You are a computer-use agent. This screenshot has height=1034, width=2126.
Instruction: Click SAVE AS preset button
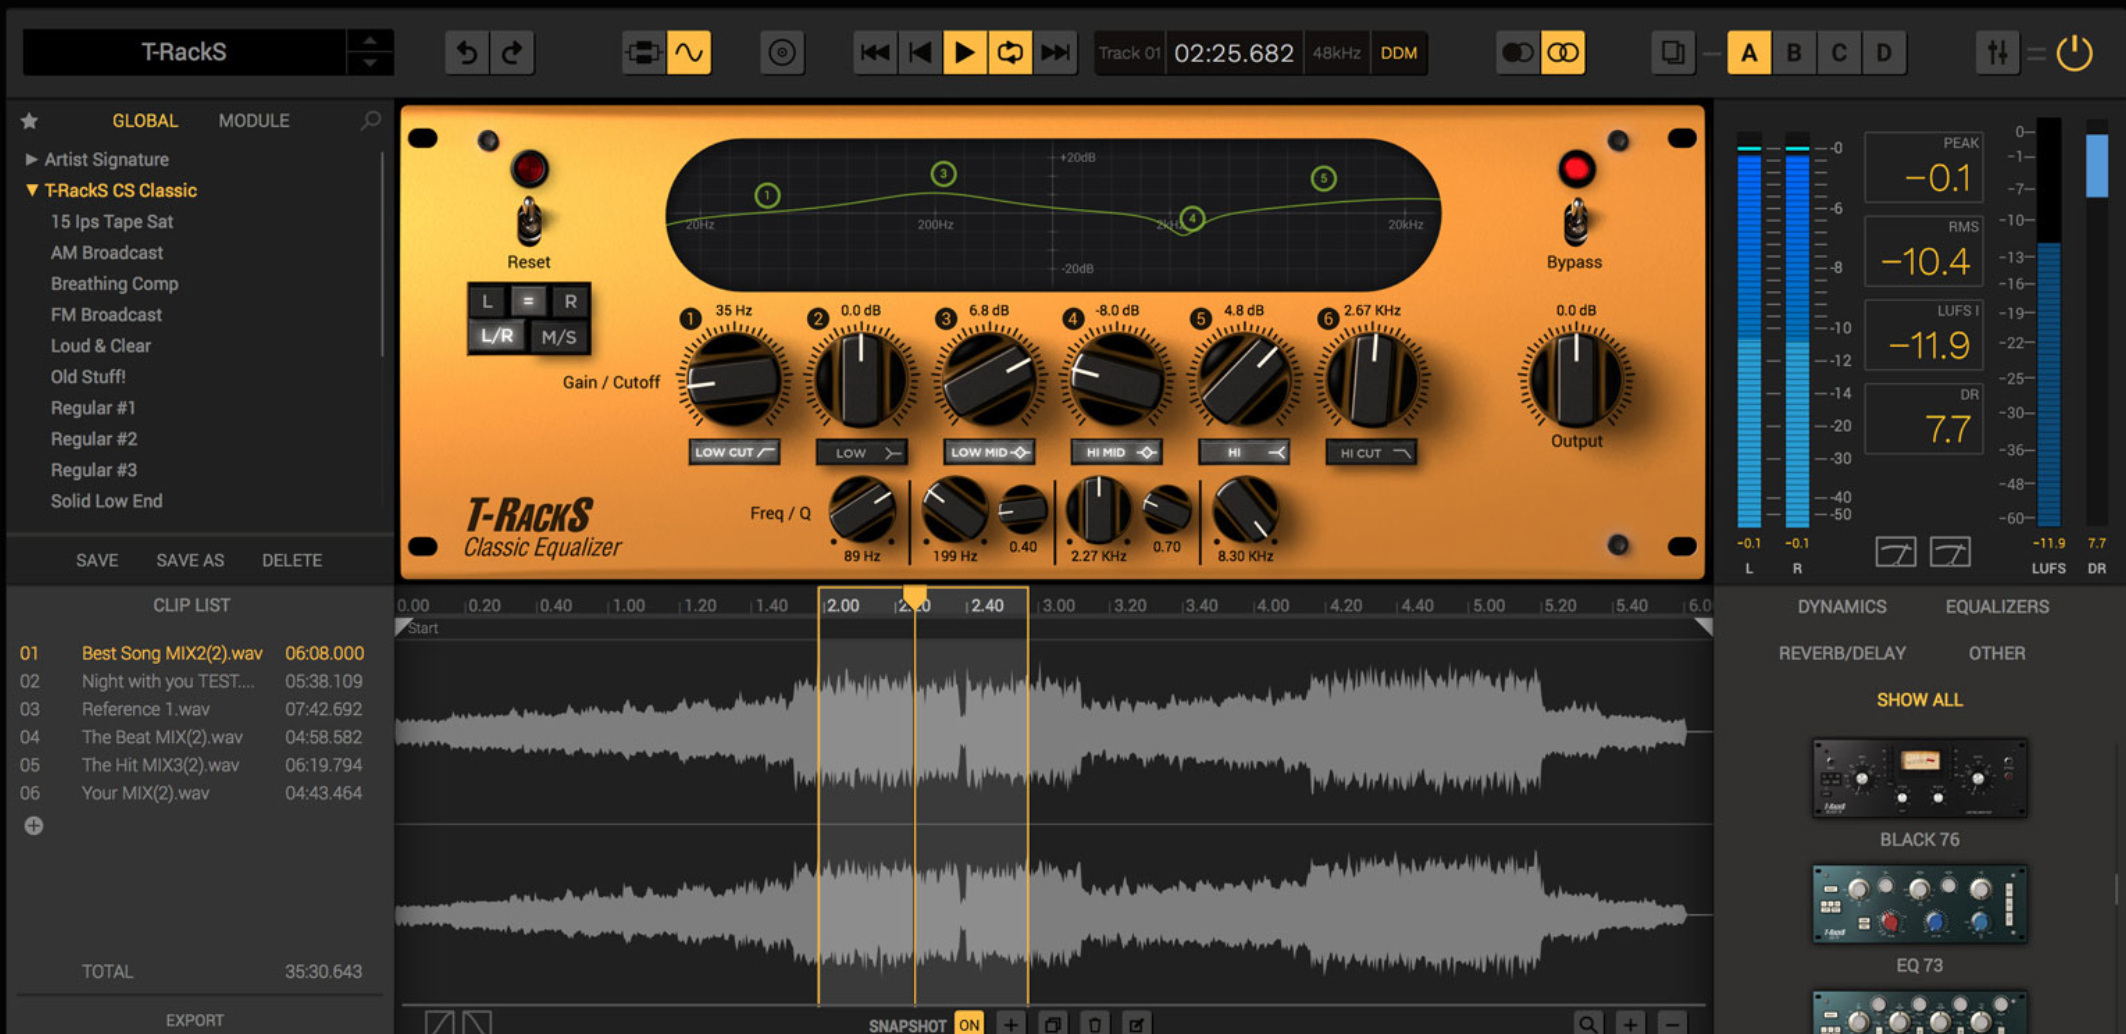tap(190, 560)
